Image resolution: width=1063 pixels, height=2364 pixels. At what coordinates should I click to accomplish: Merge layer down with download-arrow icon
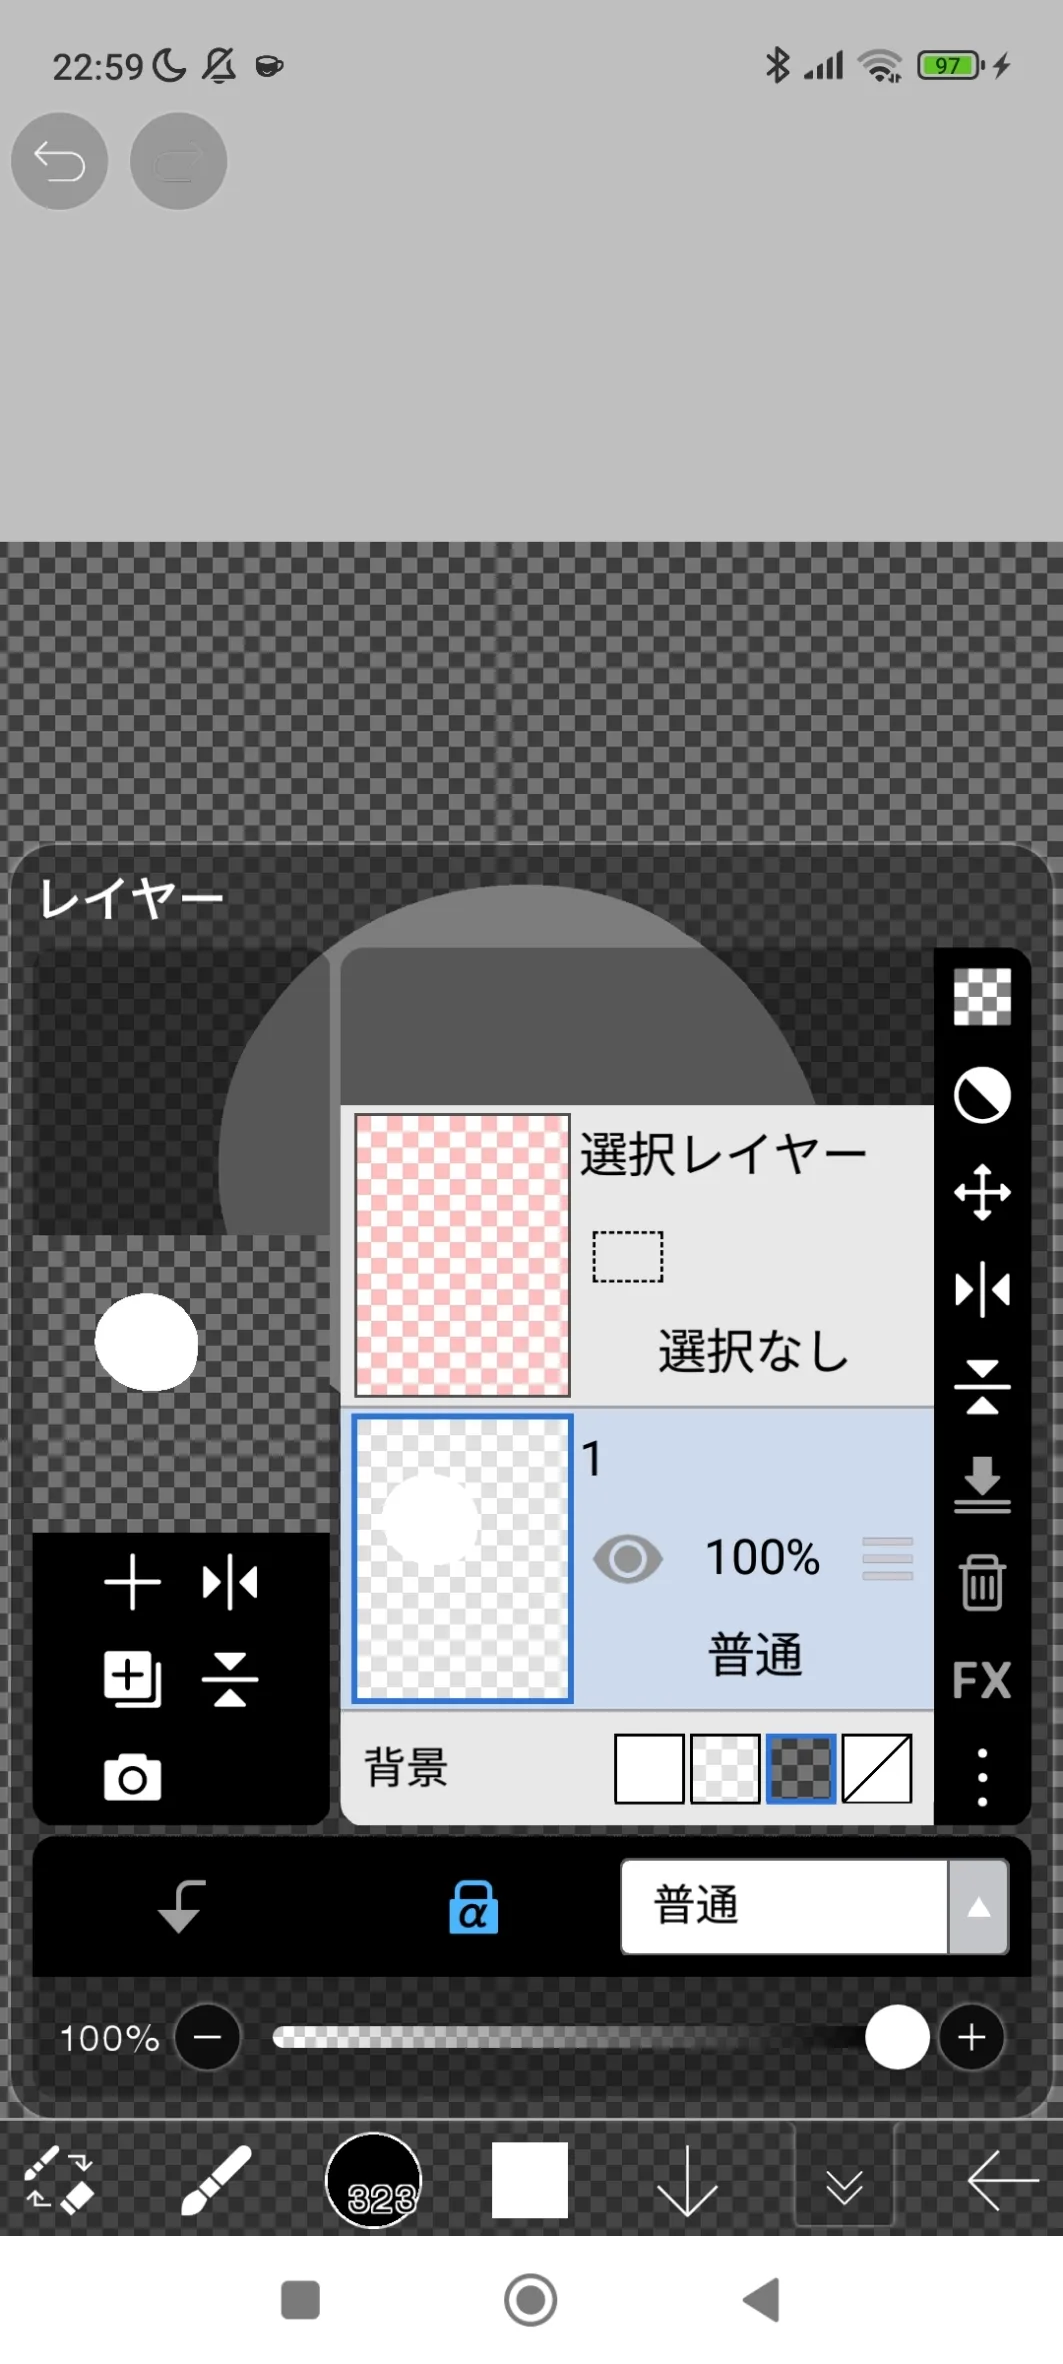coord(982,1484)
